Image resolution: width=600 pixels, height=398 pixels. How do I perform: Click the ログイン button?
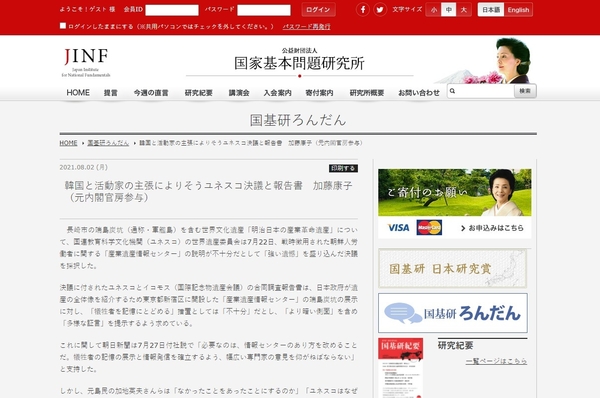click(318, 10)
